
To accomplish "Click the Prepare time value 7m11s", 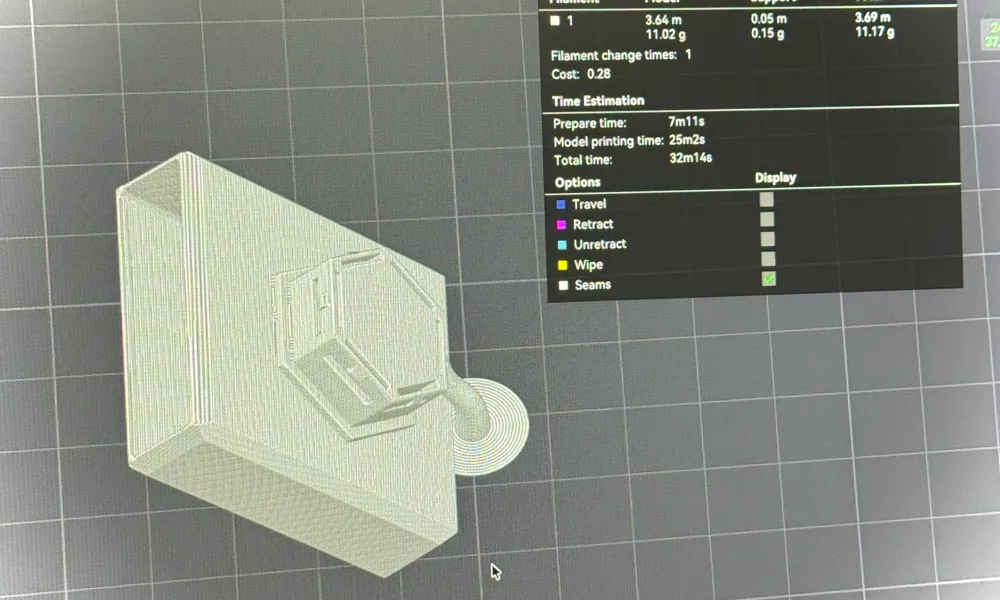I will pos(686,121).
